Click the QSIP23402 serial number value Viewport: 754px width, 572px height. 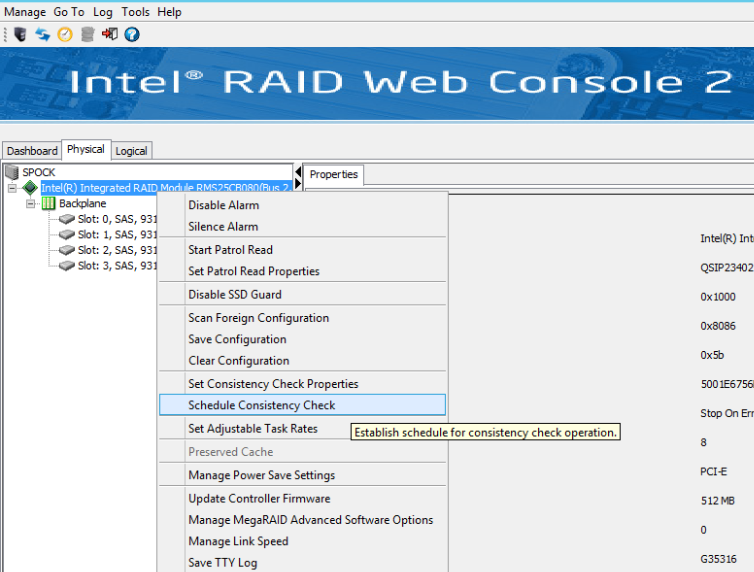727,268
